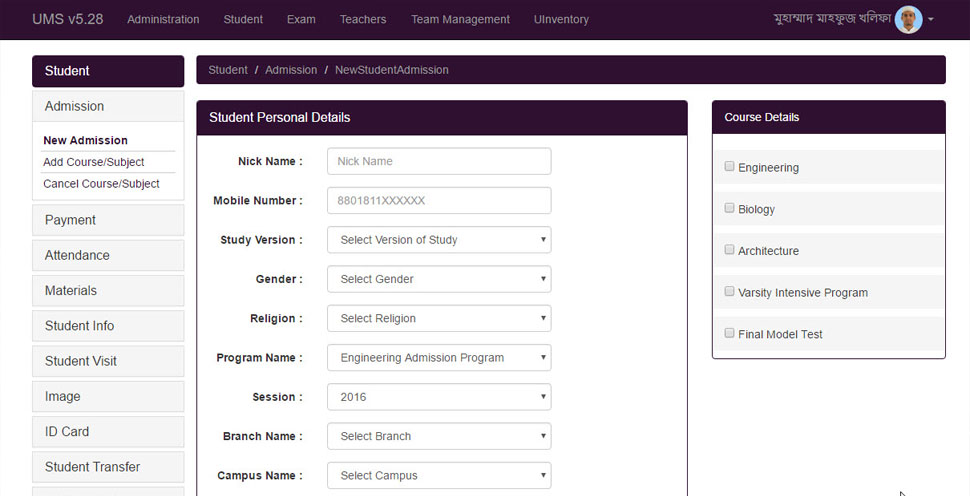
Task: Open the Session year dropdown
Action: point(439,397)
